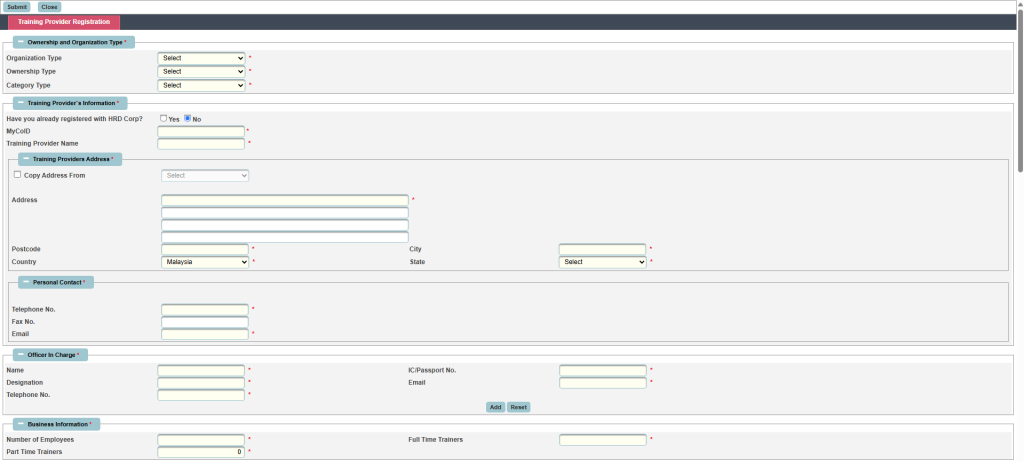Click the Add button for officer
The image size is (1024, 461).
[x=495, y=407]
